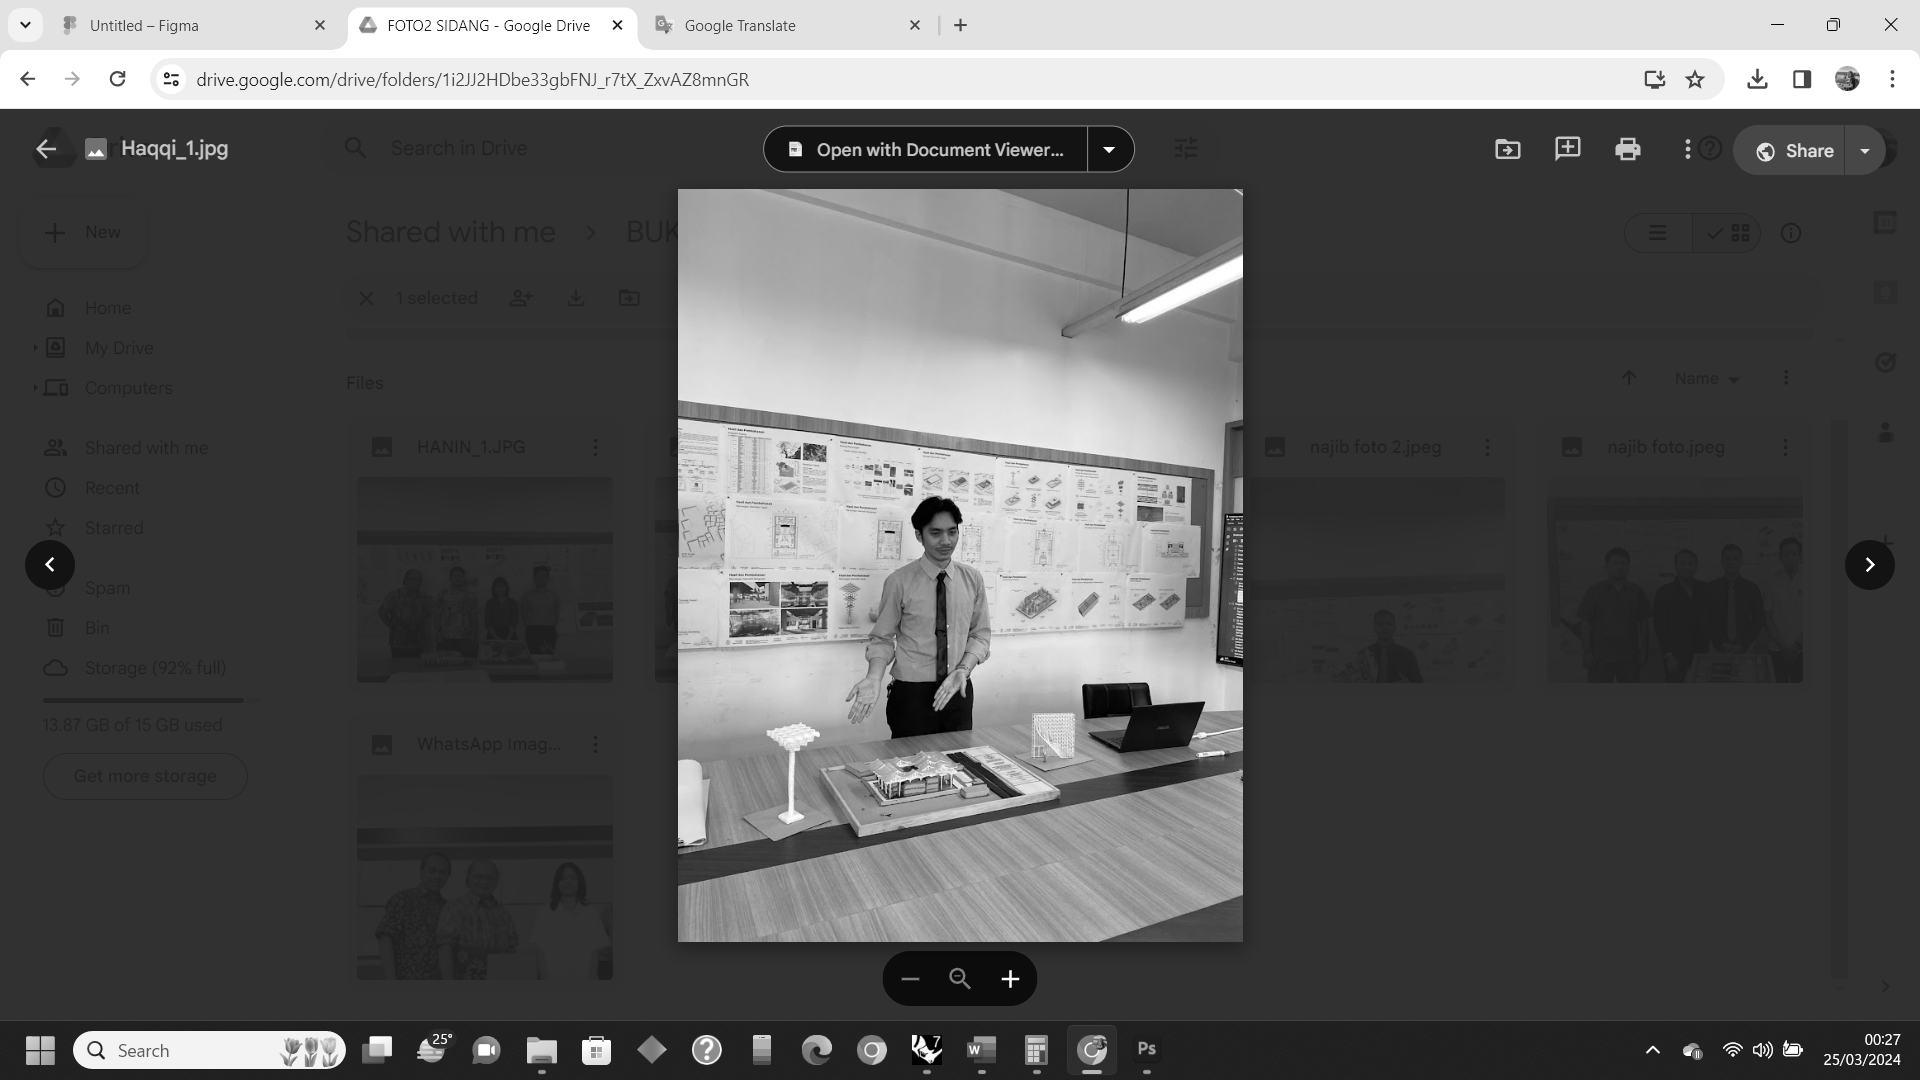Open Photoshop from the taskbar
The image size is (1920, 1080).
1146,1049
